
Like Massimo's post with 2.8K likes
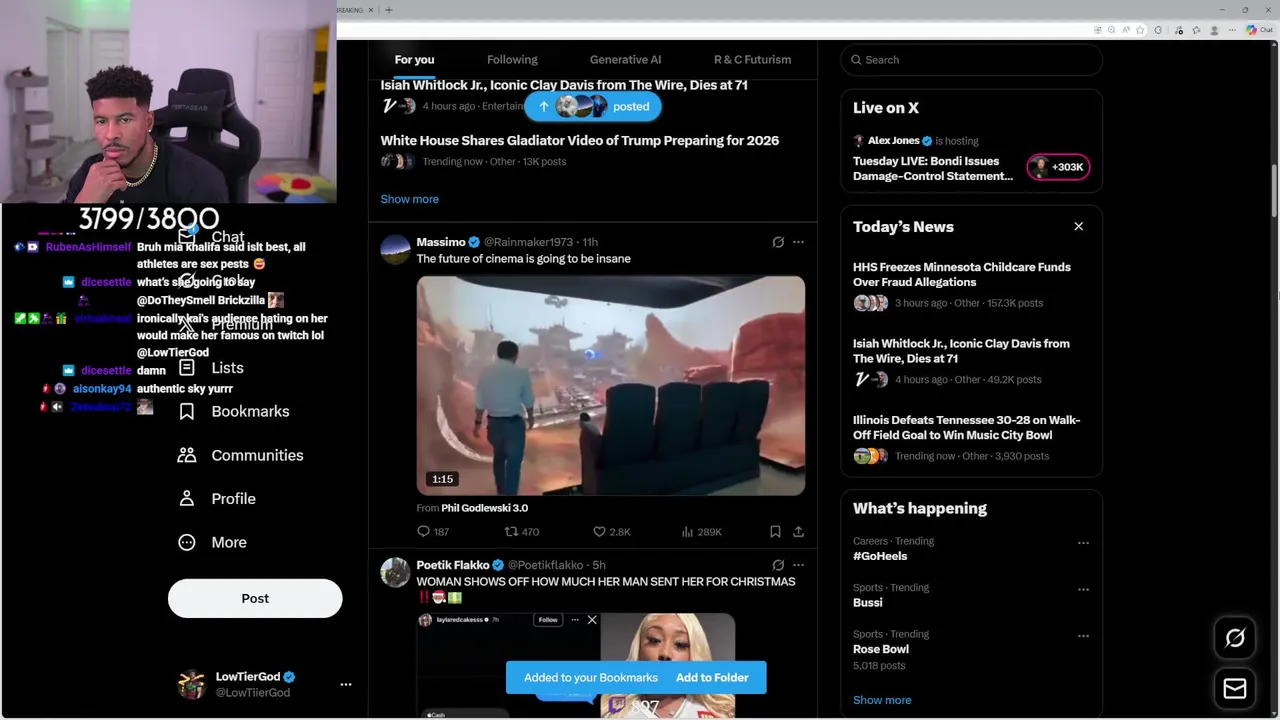611,532
